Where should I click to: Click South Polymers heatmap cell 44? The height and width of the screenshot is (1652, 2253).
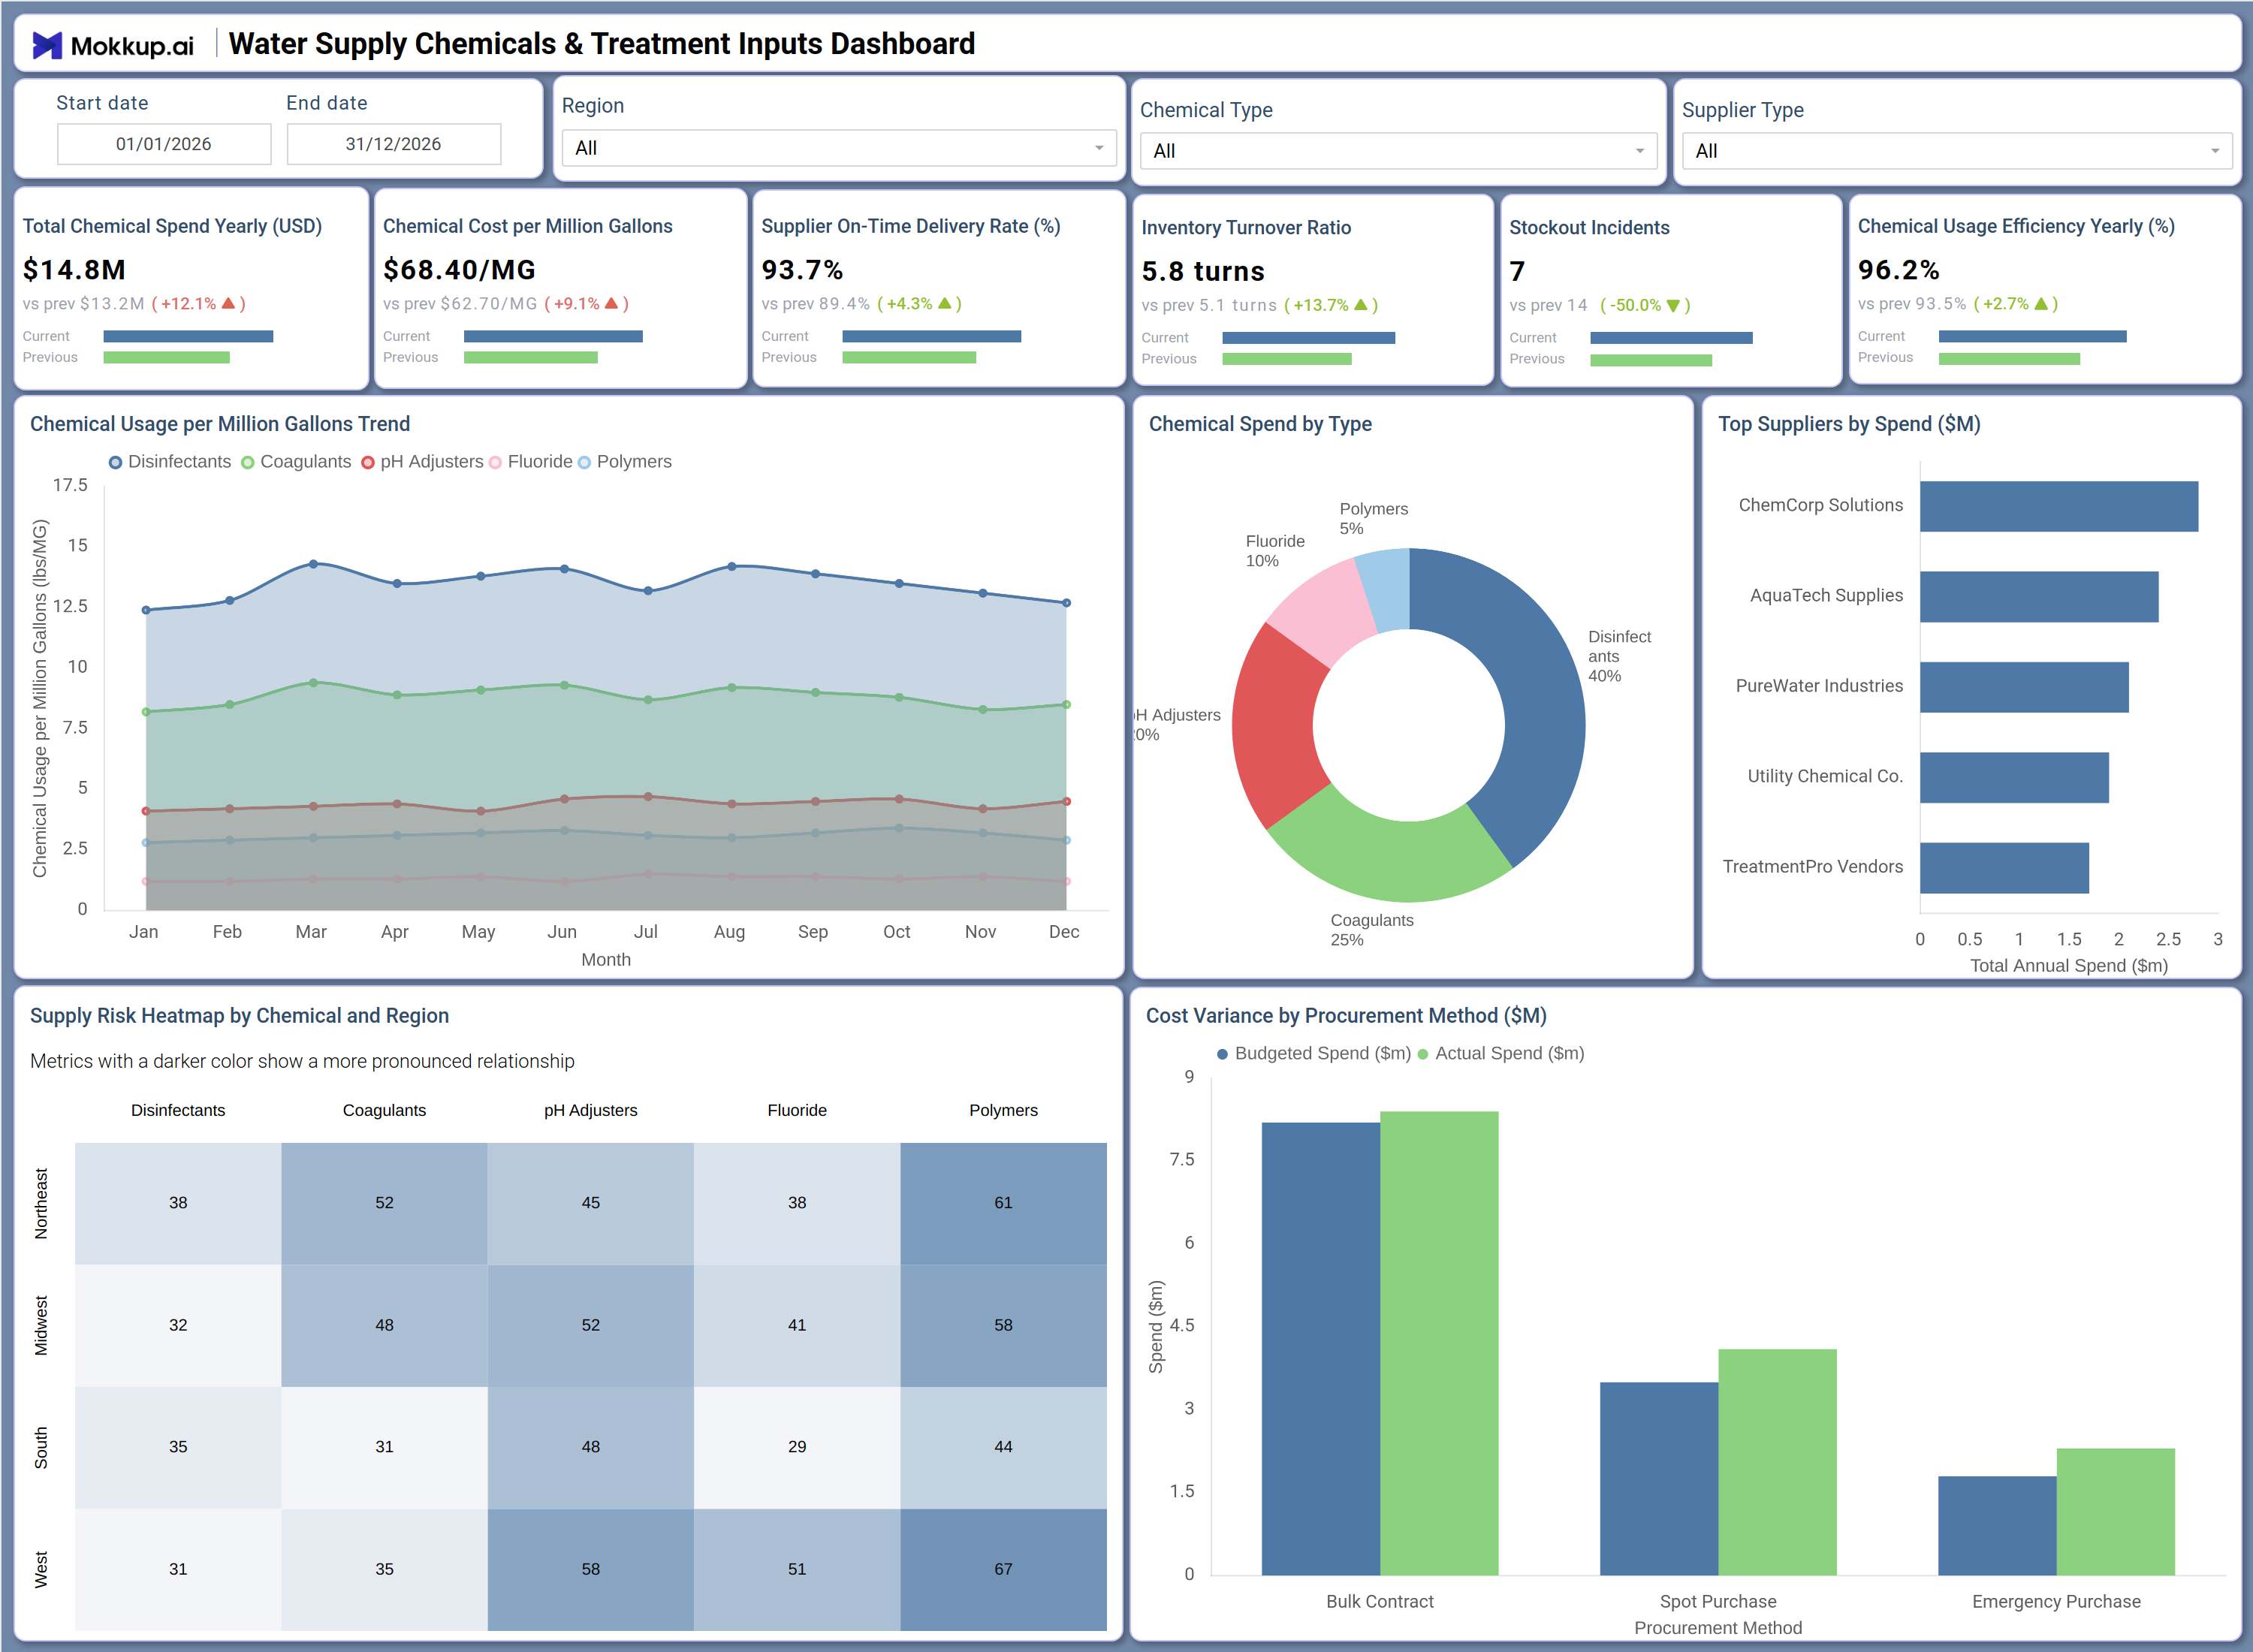(1003, 1447)
